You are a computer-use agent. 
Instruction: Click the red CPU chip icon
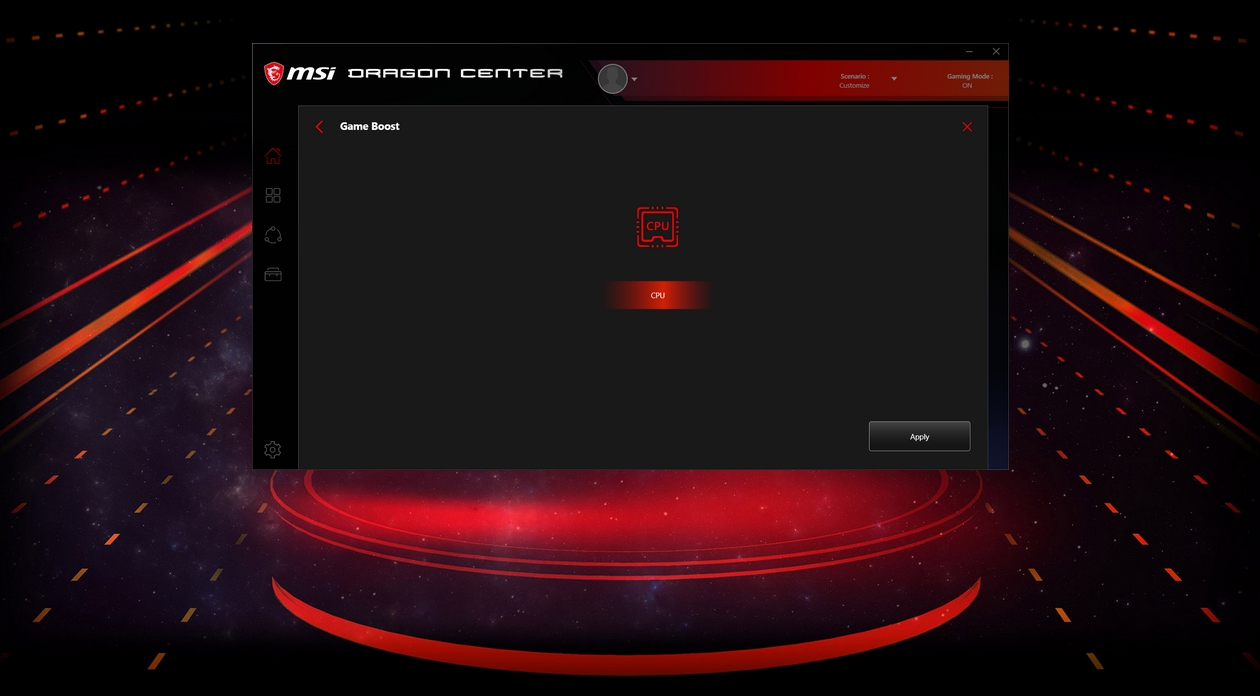[x=657, y=227]
